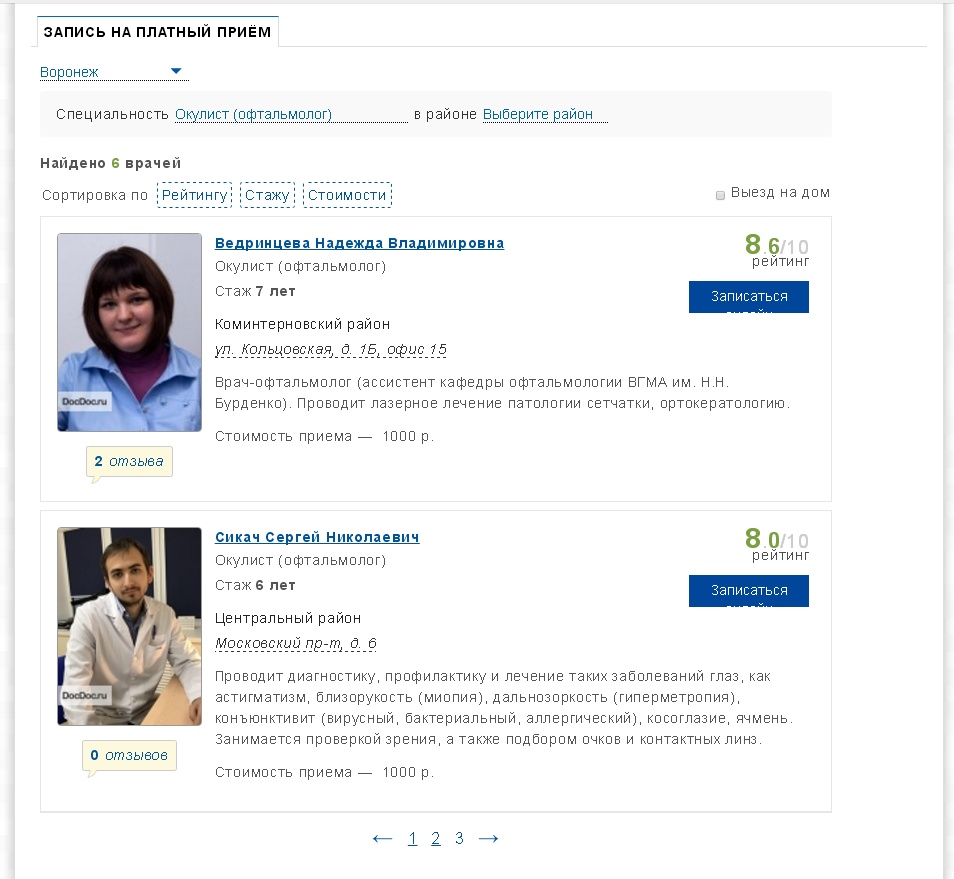Screen dimensions: 954x879
Task: Click the city dropdown arrow icon
Action: pyautogui.click(x=176, y=71)
